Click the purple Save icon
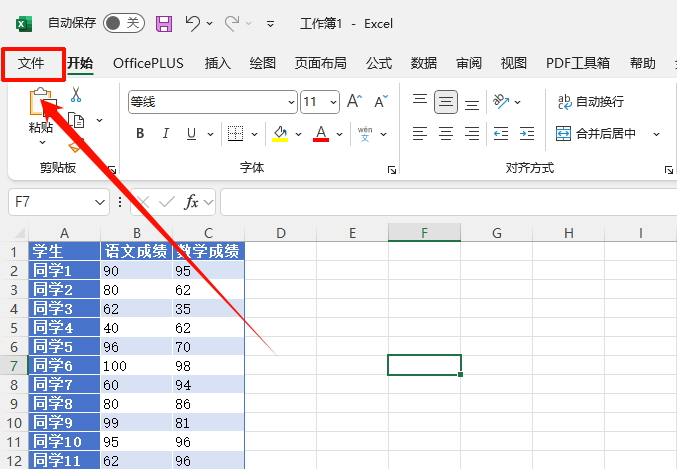This screenshot has height=469, width=677. point(164,23)
